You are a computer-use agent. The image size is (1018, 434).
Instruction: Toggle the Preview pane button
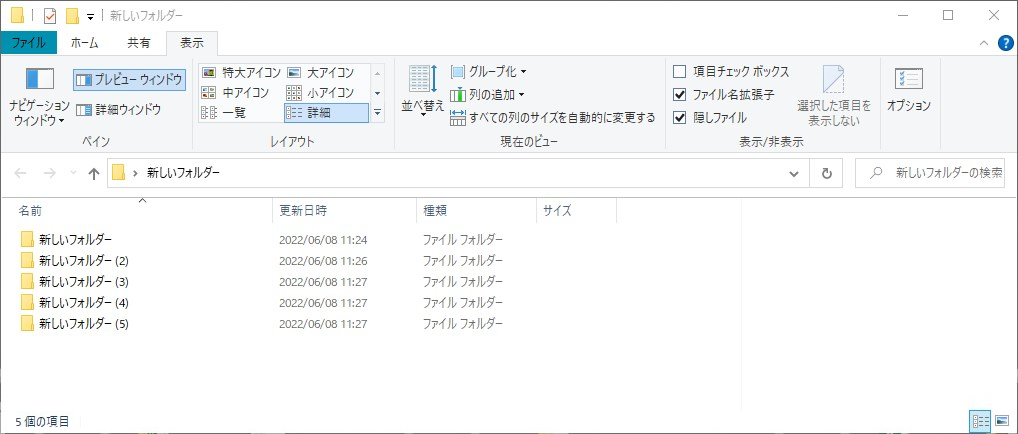pyautogui.click(x=129, y=80)
